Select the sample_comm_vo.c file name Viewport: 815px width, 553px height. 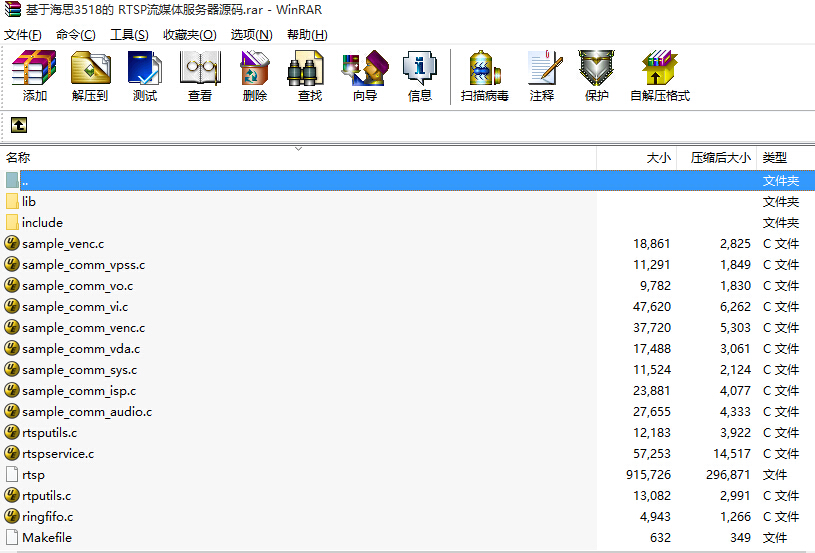click(77, 286)
